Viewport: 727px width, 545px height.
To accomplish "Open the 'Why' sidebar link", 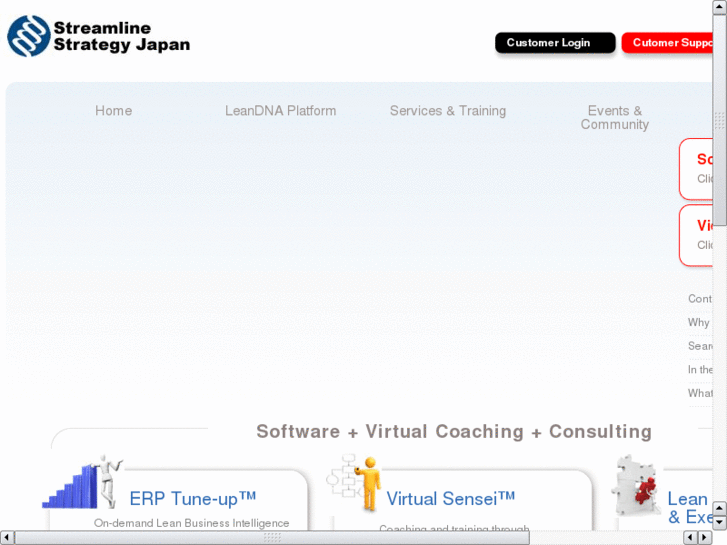I will [699, 322].
